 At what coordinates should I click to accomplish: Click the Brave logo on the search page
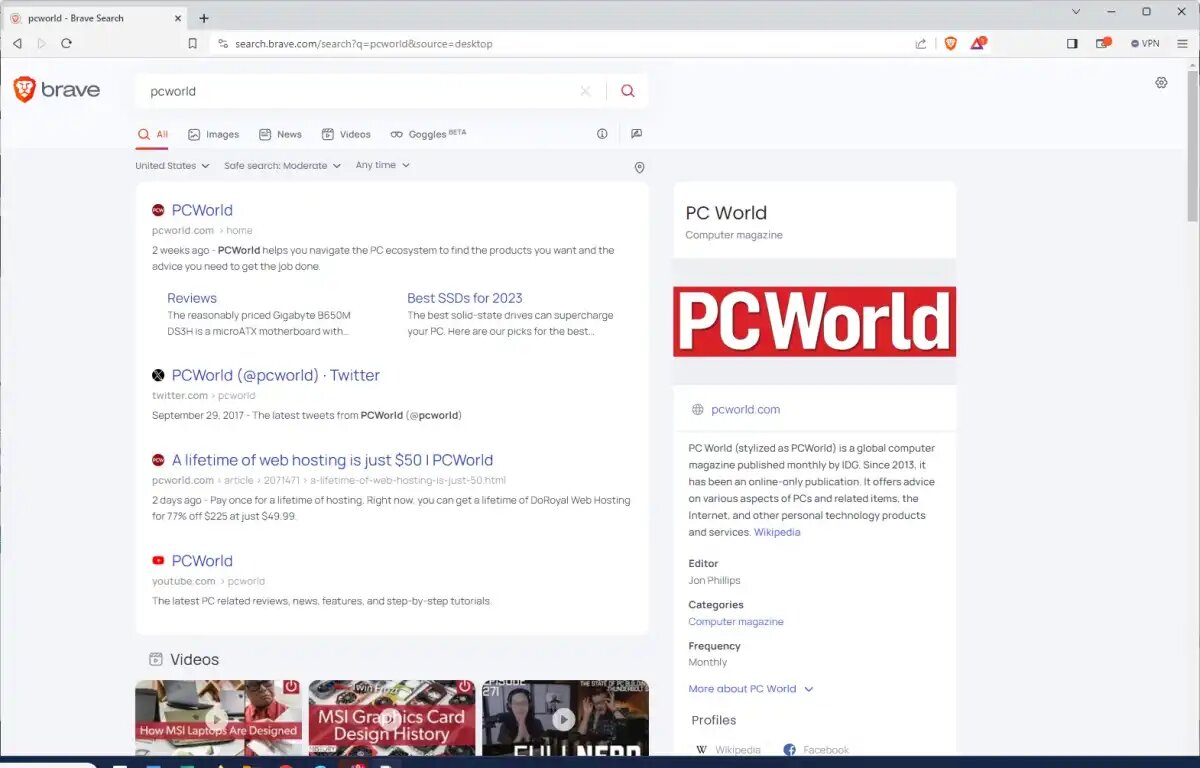[x=56, y=90]
